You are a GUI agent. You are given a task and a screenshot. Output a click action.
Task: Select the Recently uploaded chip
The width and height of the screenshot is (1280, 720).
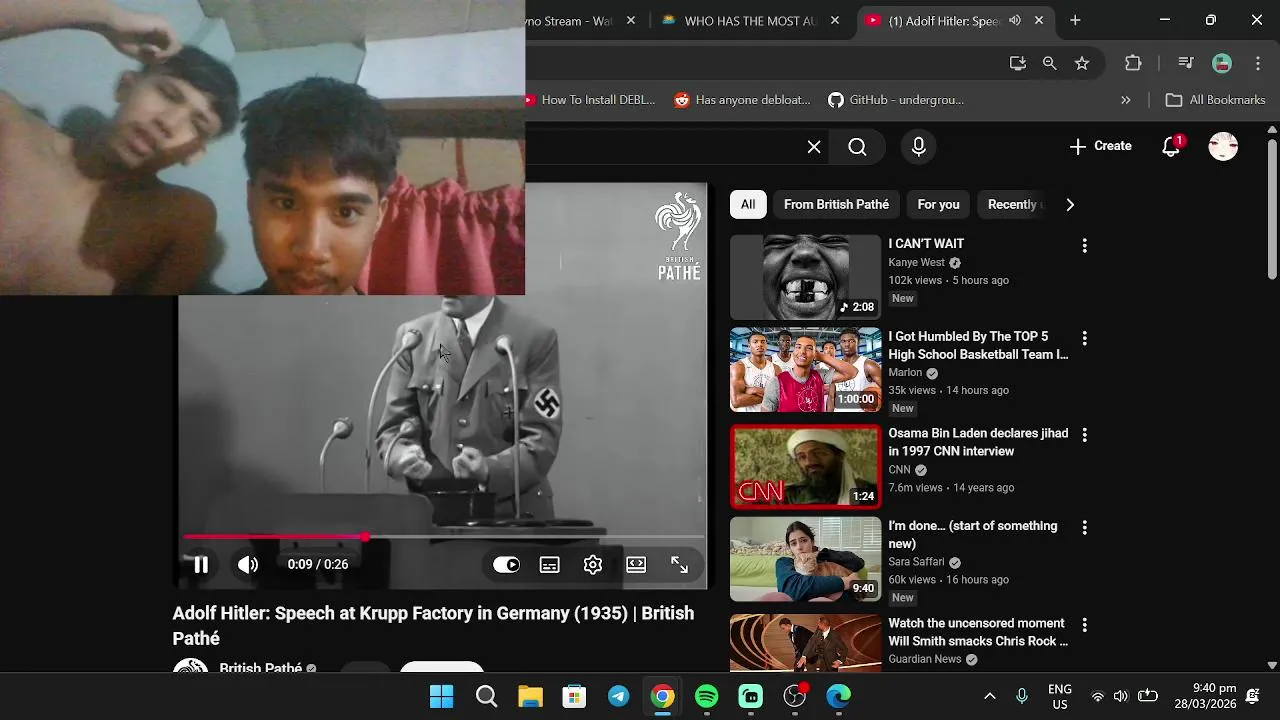pyautogui.click(x=1012, y=204)
